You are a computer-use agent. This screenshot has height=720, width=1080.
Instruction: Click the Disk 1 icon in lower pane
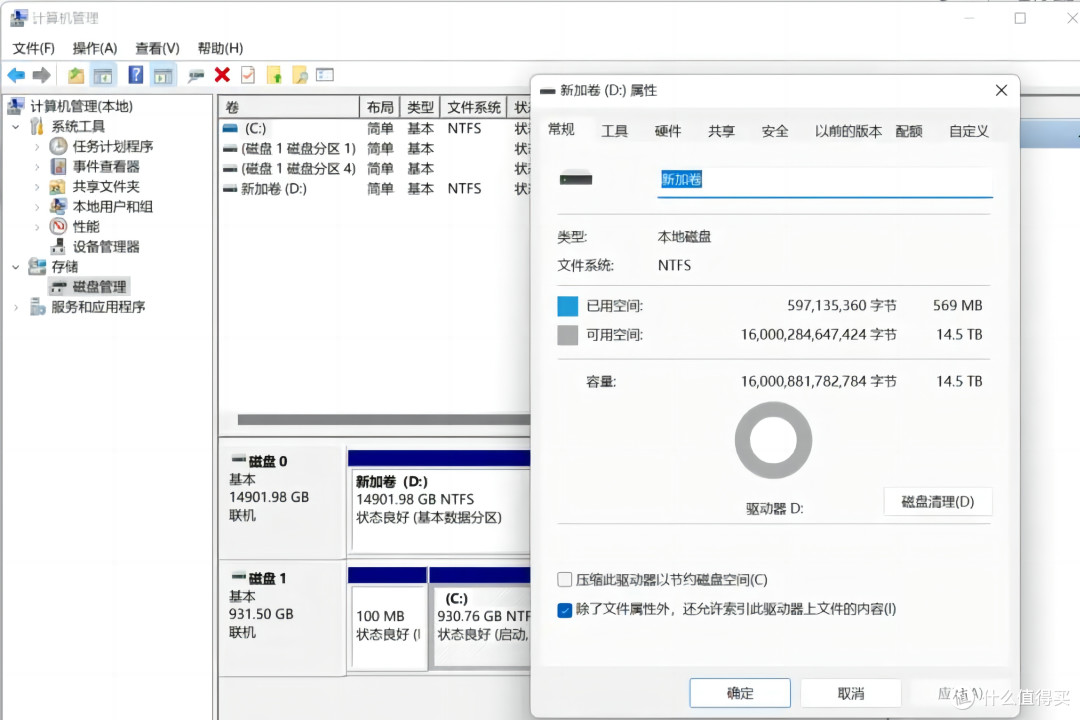pyautogui.click(x=238, y=577)
